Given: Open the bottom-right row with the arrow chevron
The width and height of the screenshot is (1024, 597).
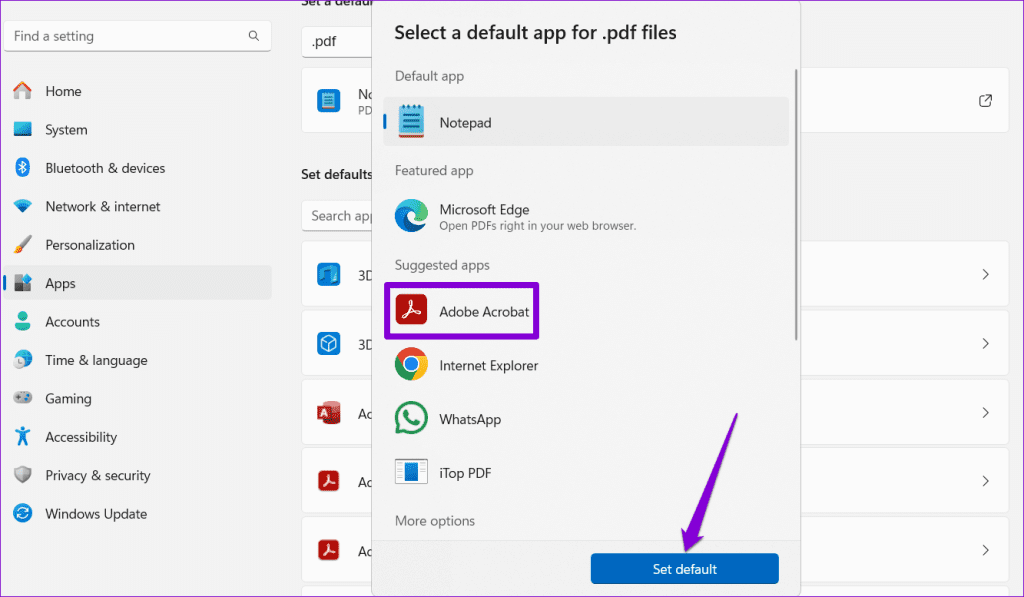Looking at the screenshot, I should click(x=985, y=550).
